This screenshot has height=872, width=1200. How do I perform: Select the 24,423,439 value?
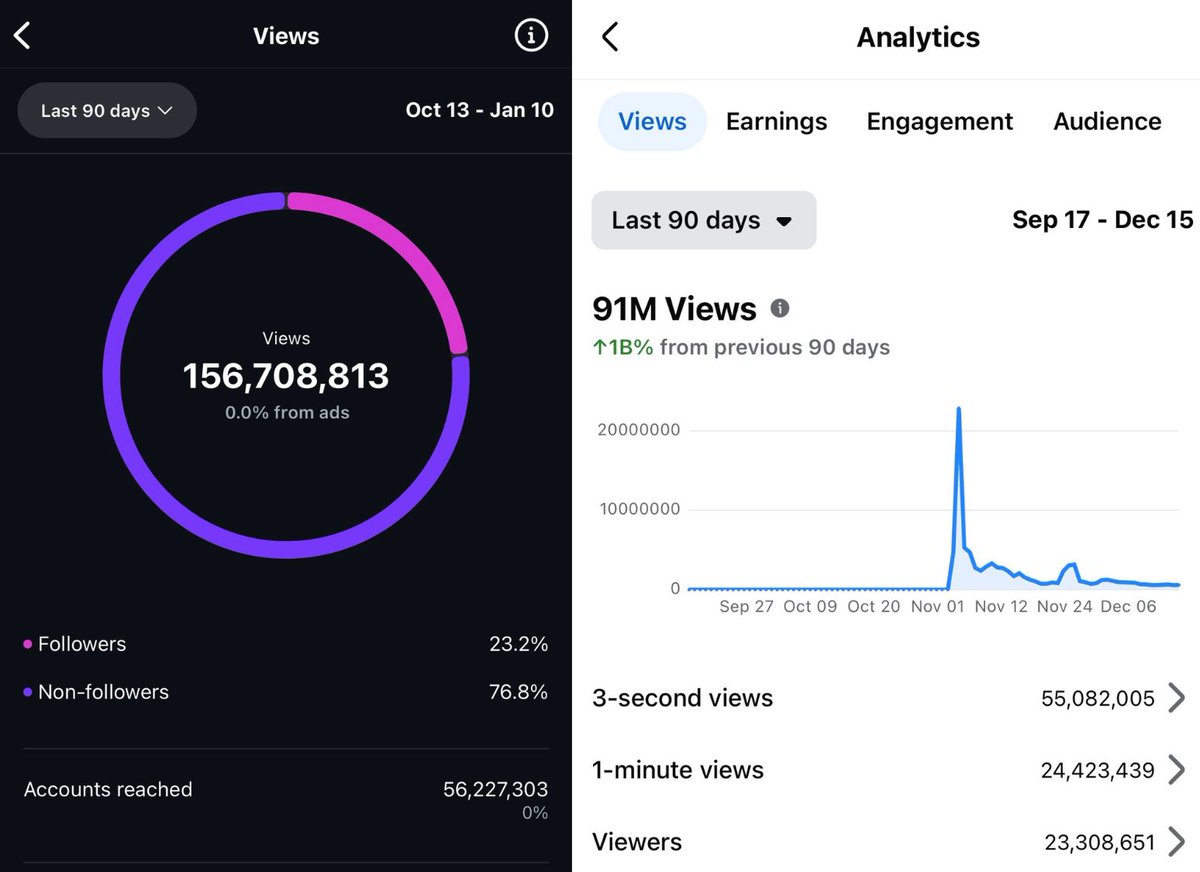pos(1098,770)
